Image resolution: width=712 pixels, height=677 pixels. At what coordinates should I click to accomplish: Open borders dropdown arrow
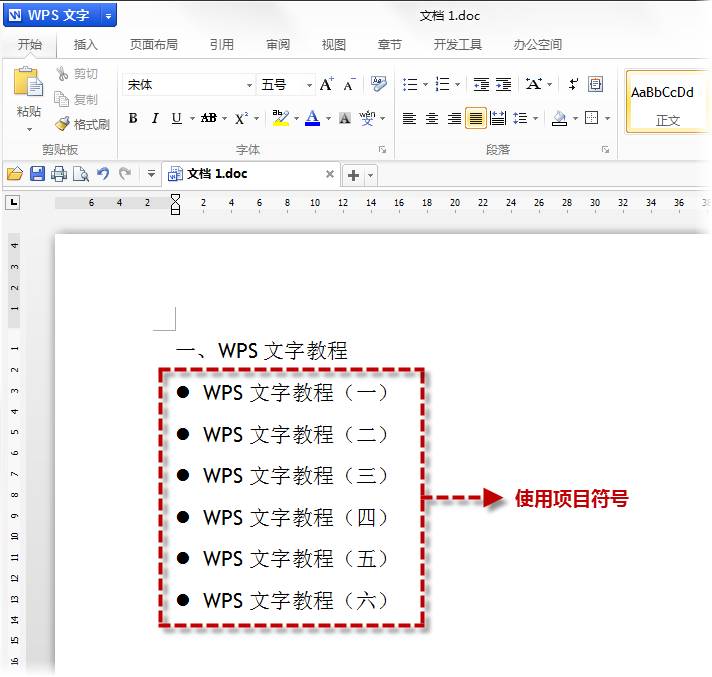[608, 119]
